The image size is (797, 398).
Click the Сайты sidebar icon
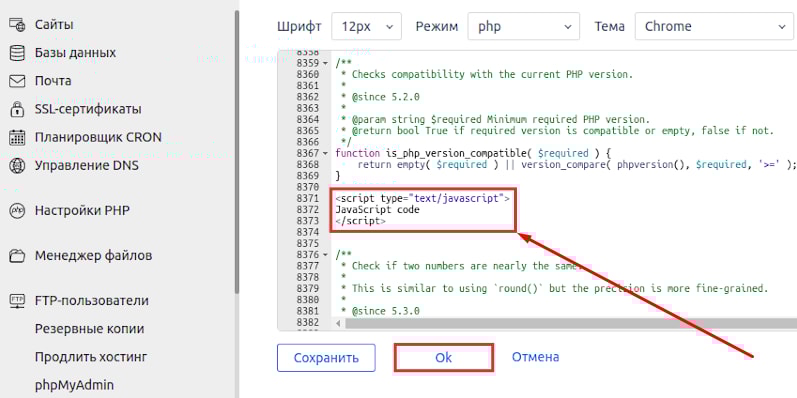[x=17, y=24]
